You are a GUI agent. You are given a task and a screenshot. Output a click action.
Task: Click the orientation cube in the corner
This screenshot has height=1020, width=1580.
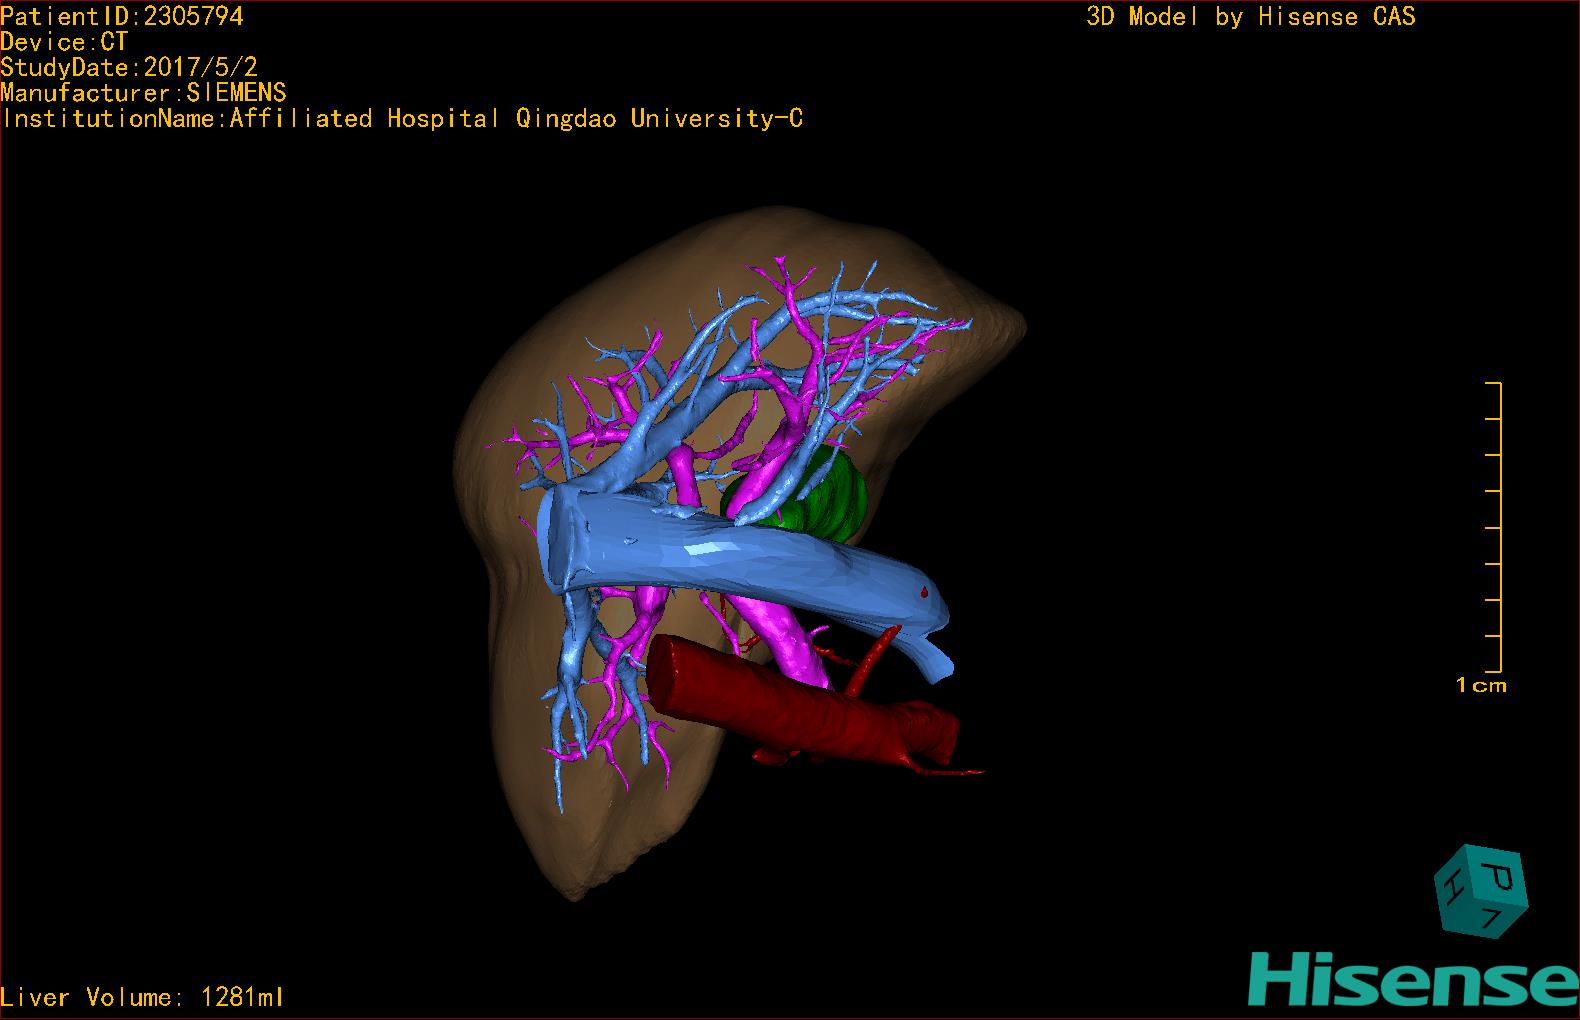(1482, 892)
